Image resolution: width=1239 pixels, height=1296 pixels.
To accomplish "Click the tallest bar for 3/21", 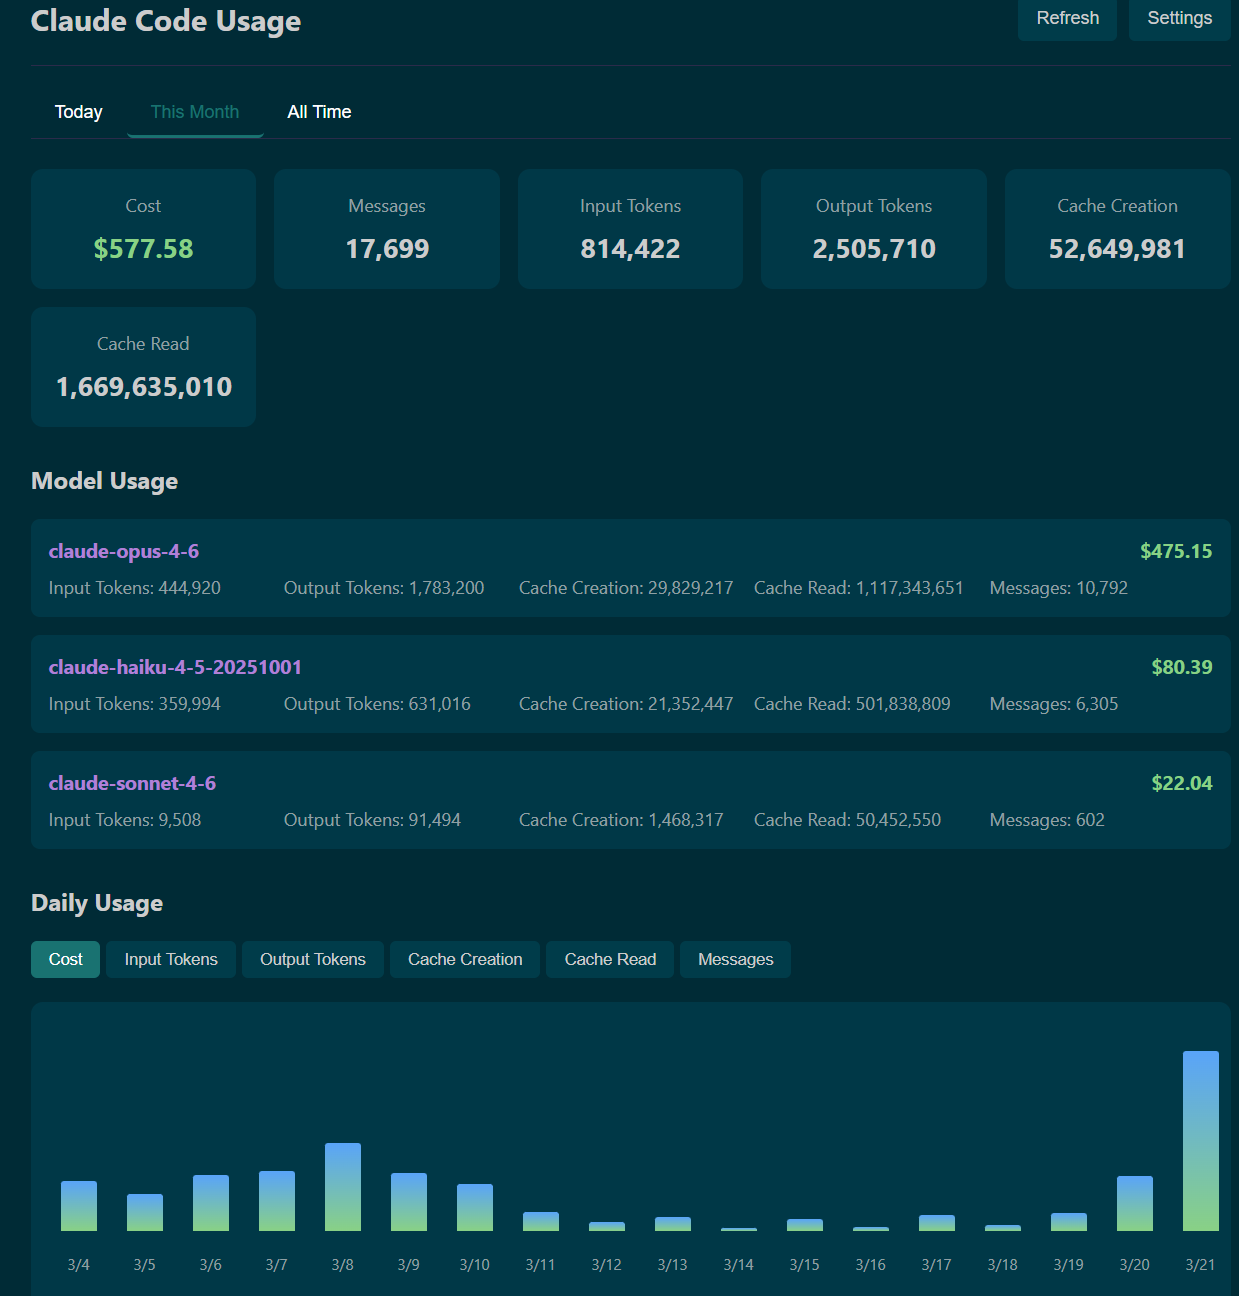I will pyautogui.click(x=1200, y=1140).
